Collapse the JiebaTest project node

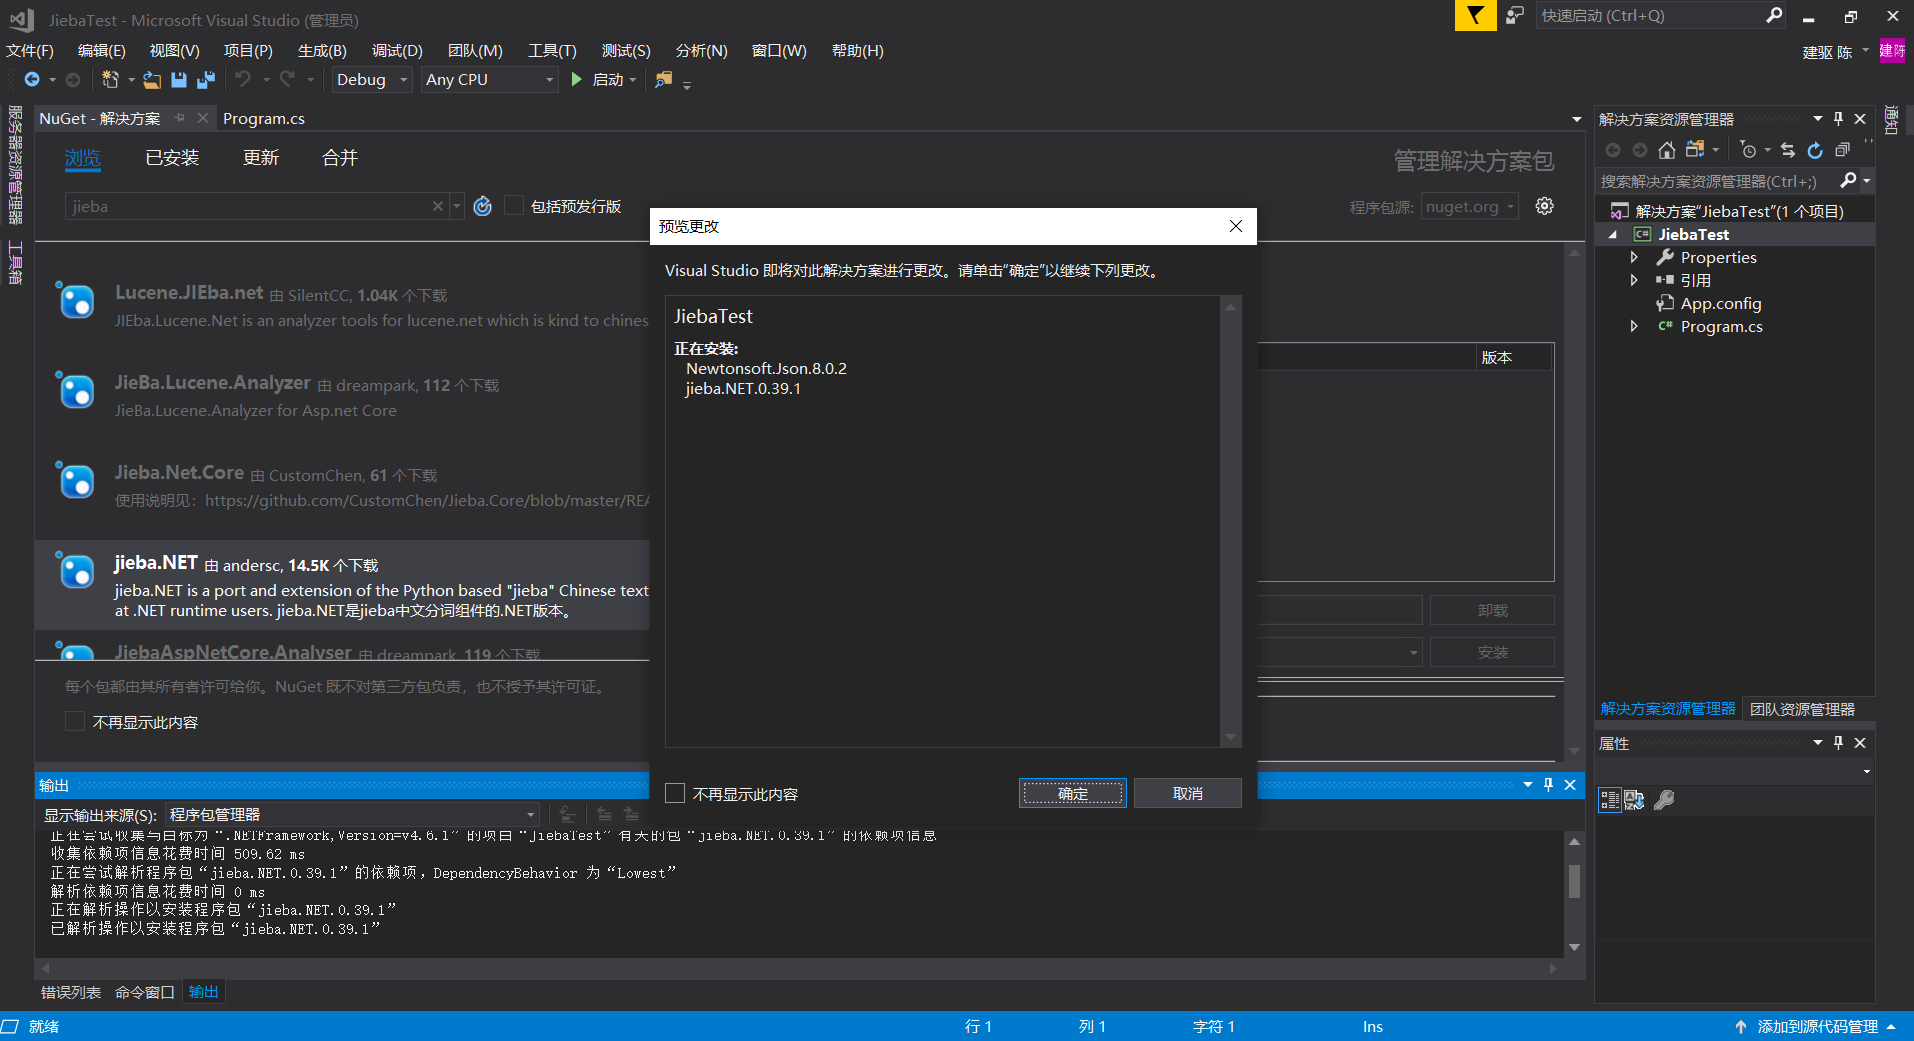1612,234
